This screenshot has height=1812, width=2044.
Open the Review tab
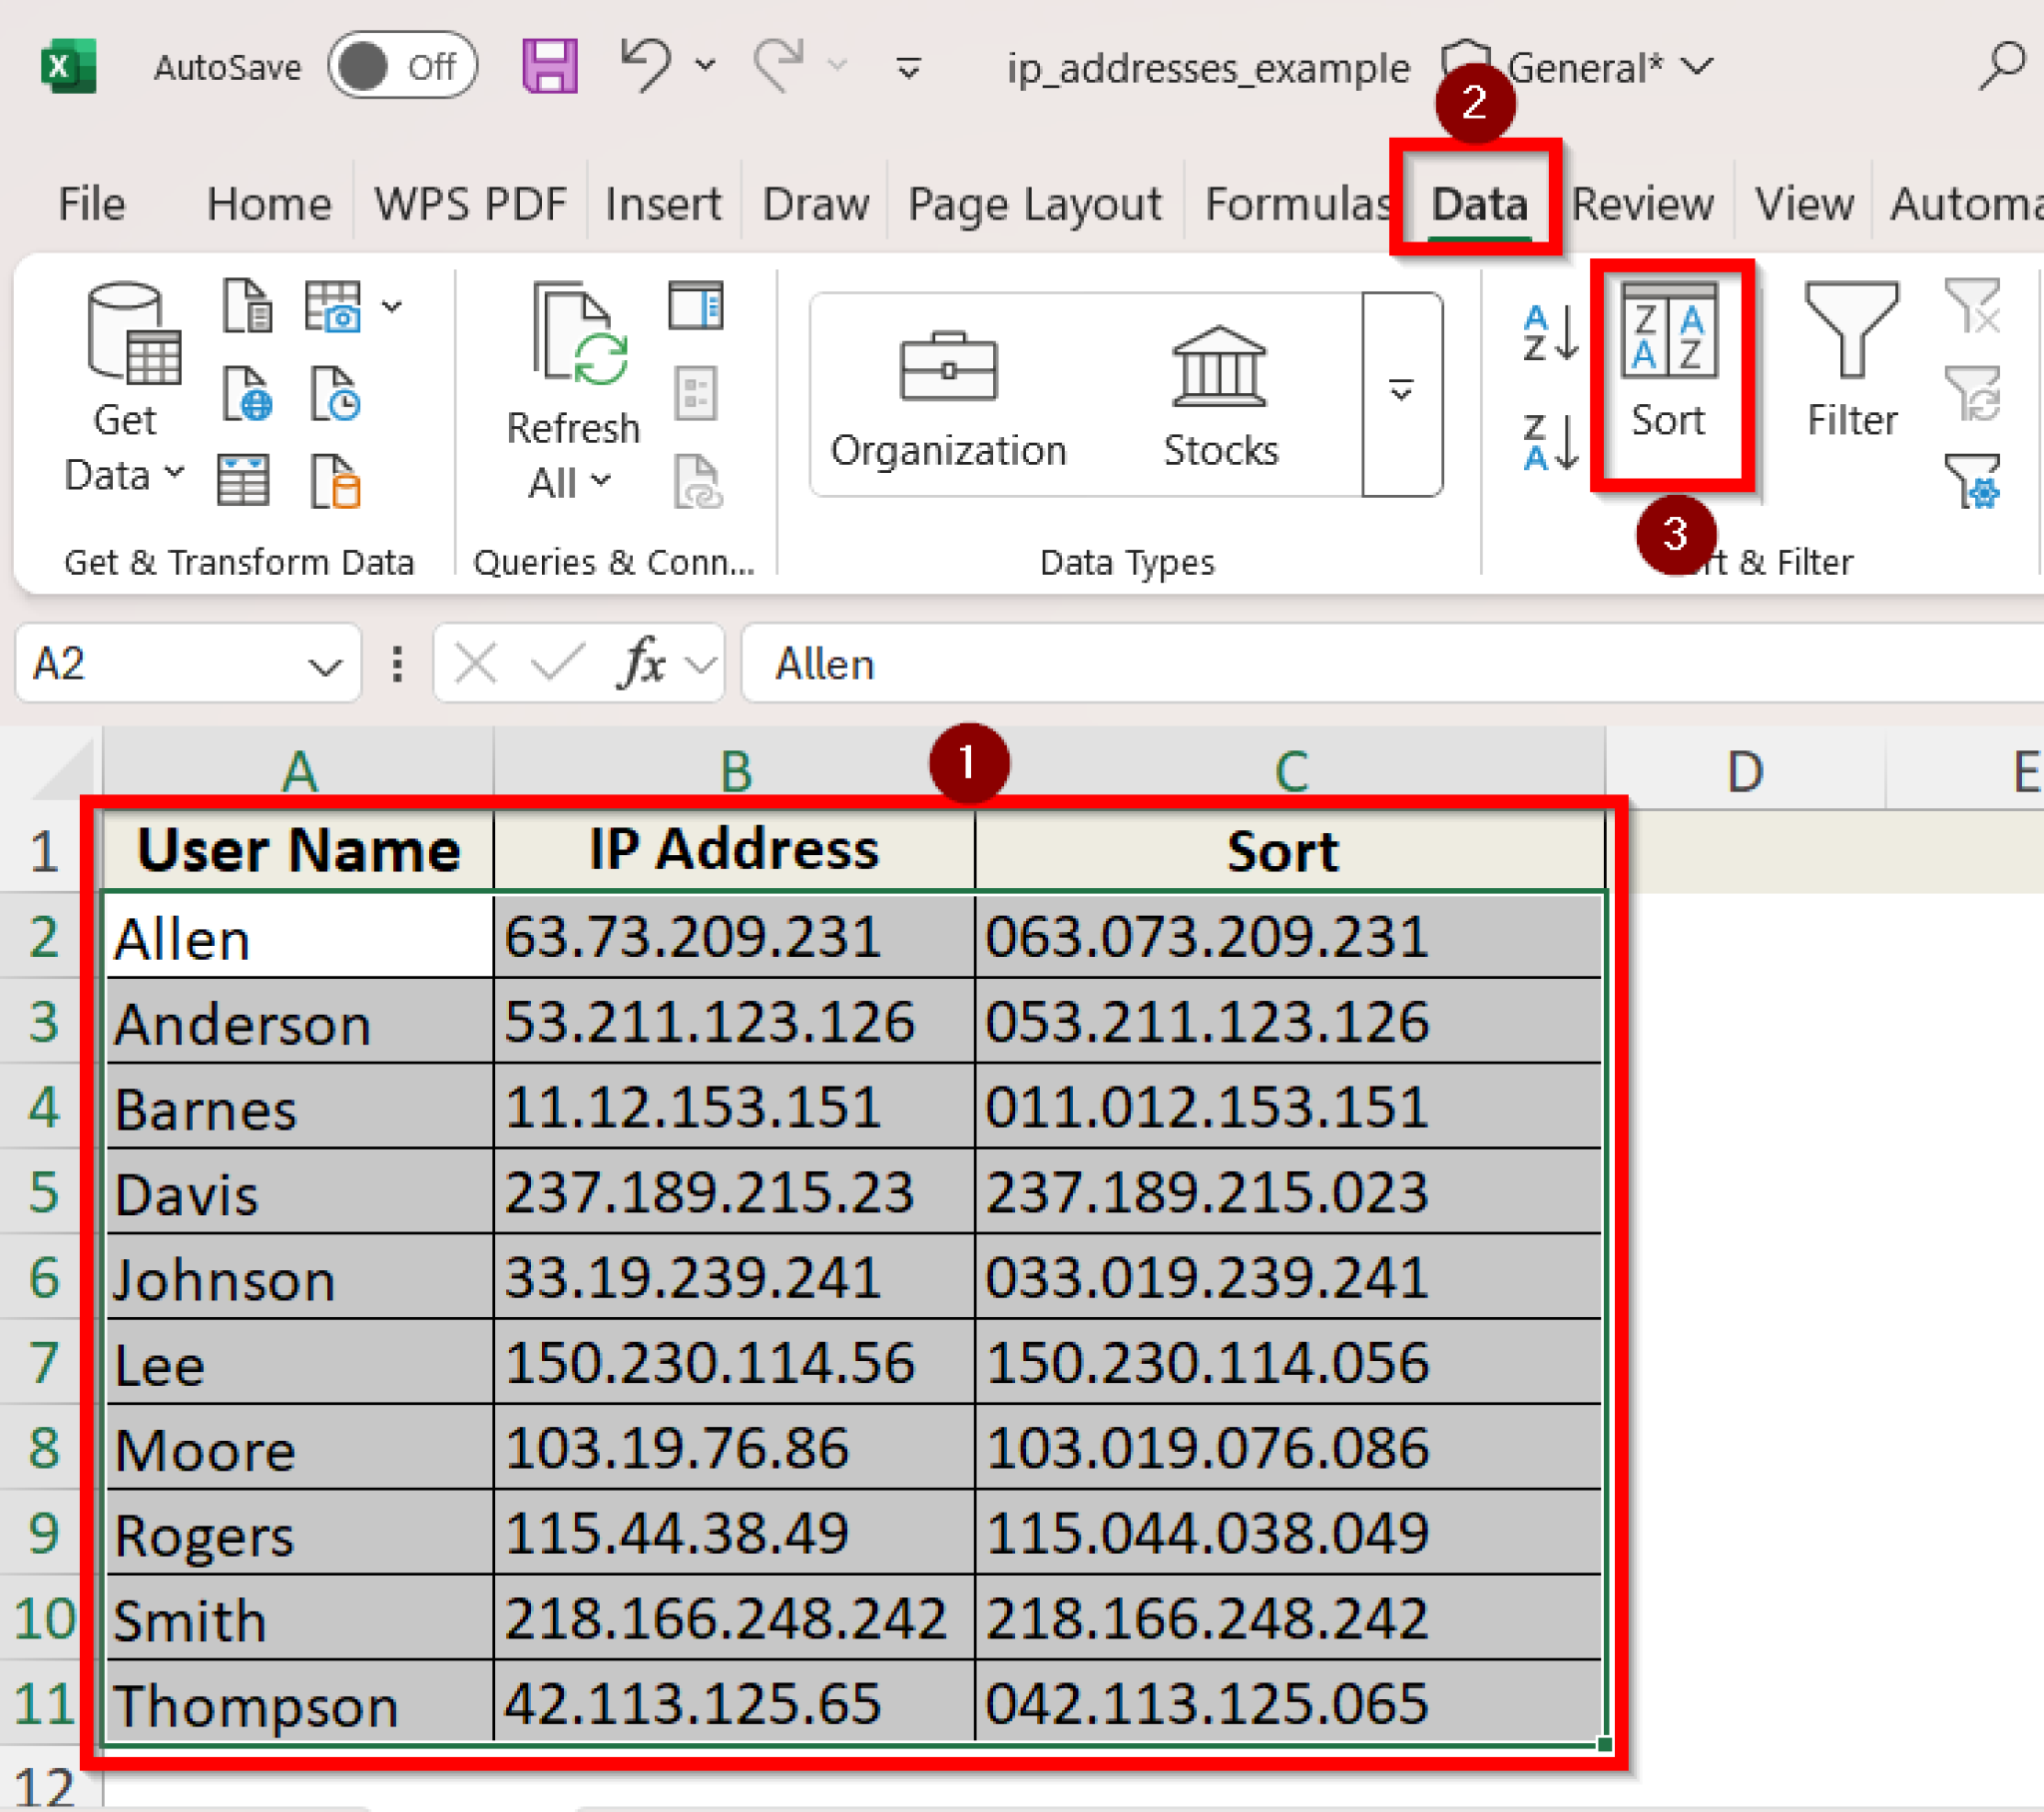click(1641, 203)
